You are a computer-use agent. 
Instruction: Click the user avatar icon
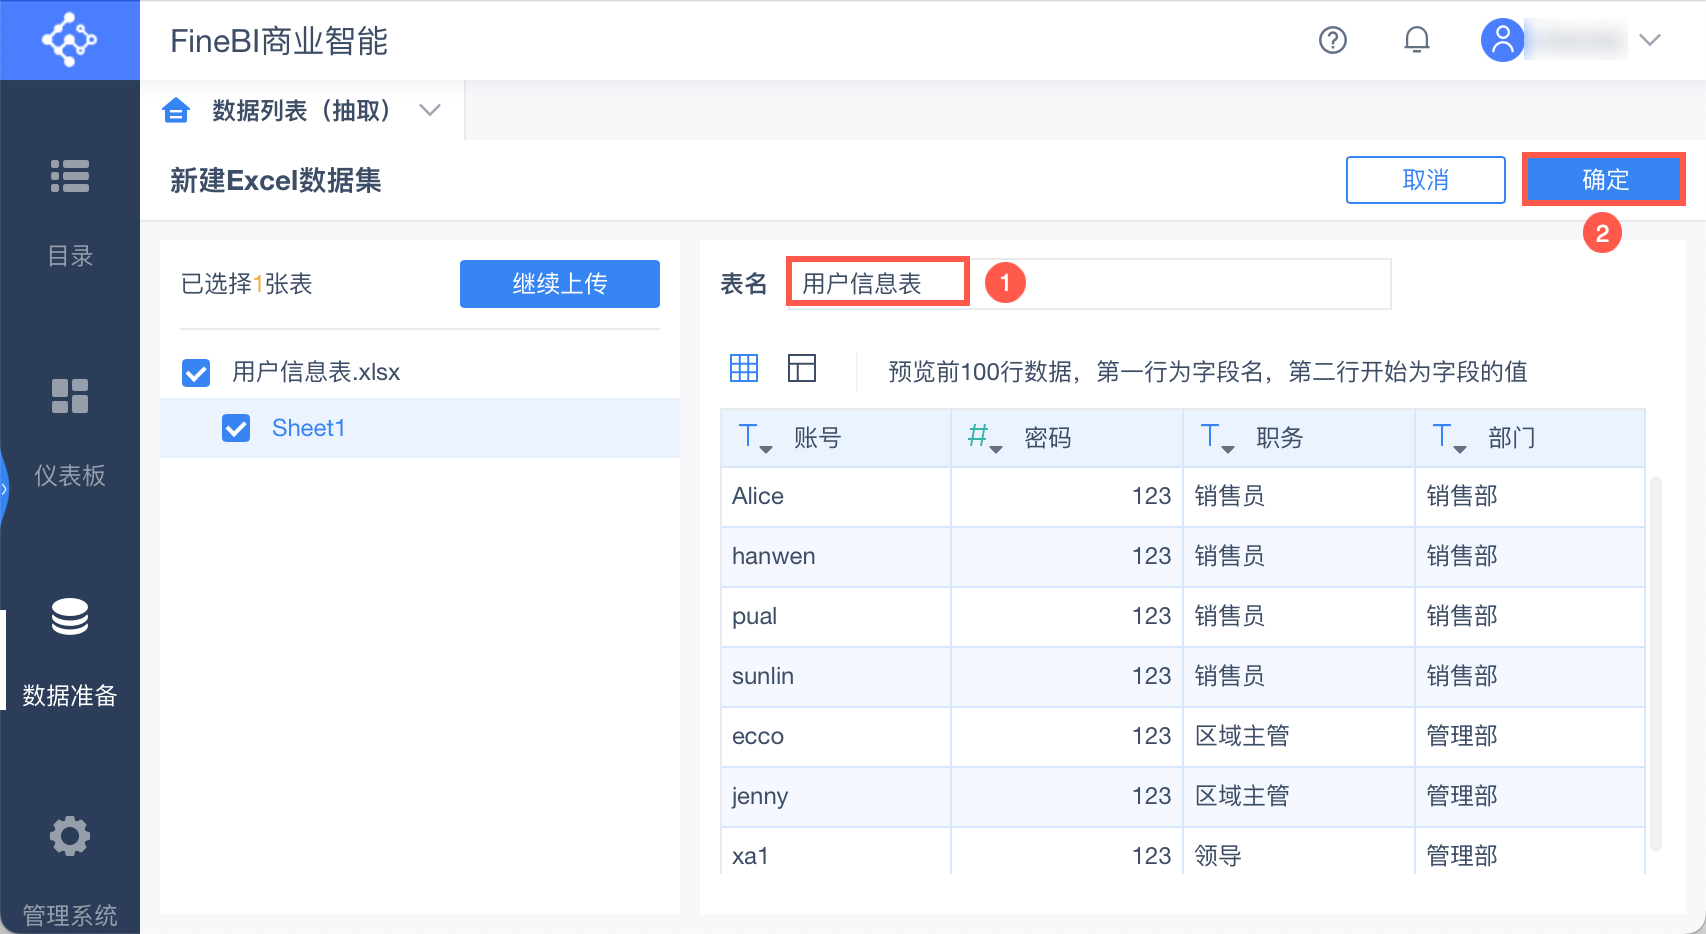1502,40
